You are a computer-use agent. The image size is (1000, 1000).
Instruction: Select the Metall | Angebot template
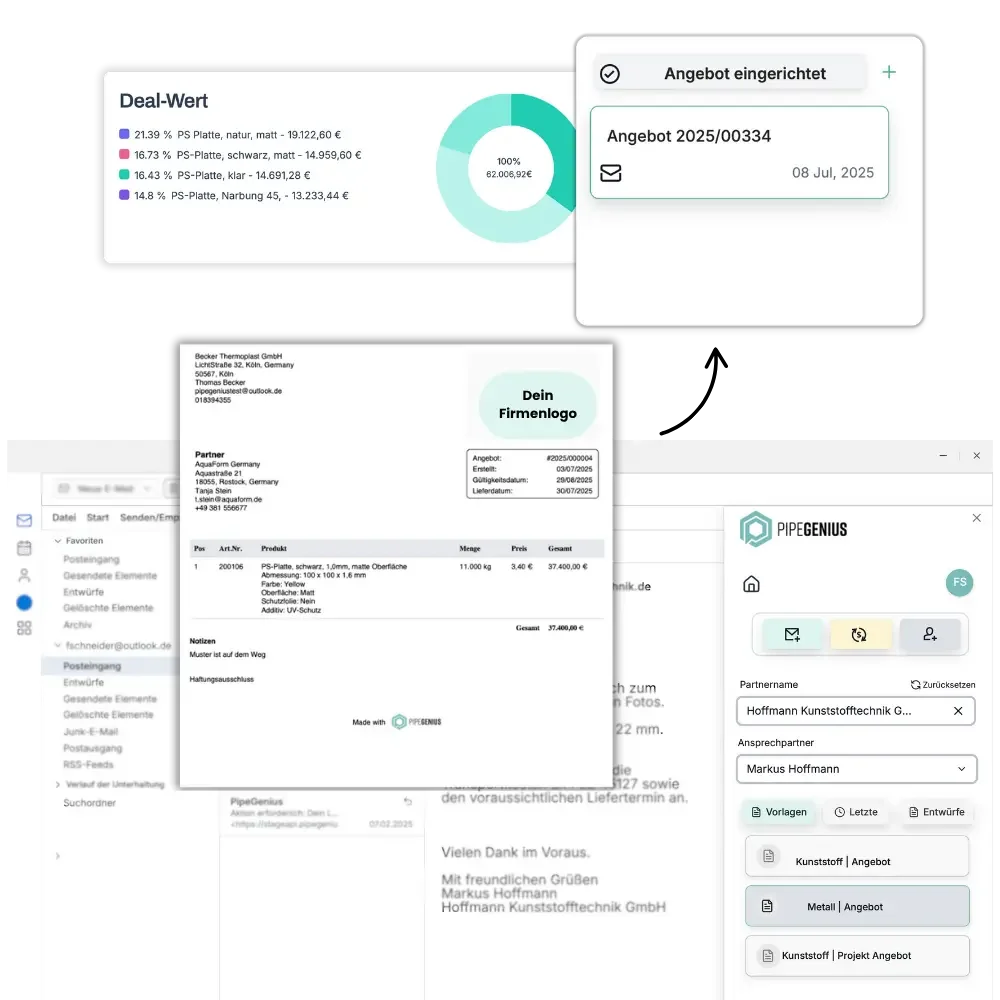857,906
